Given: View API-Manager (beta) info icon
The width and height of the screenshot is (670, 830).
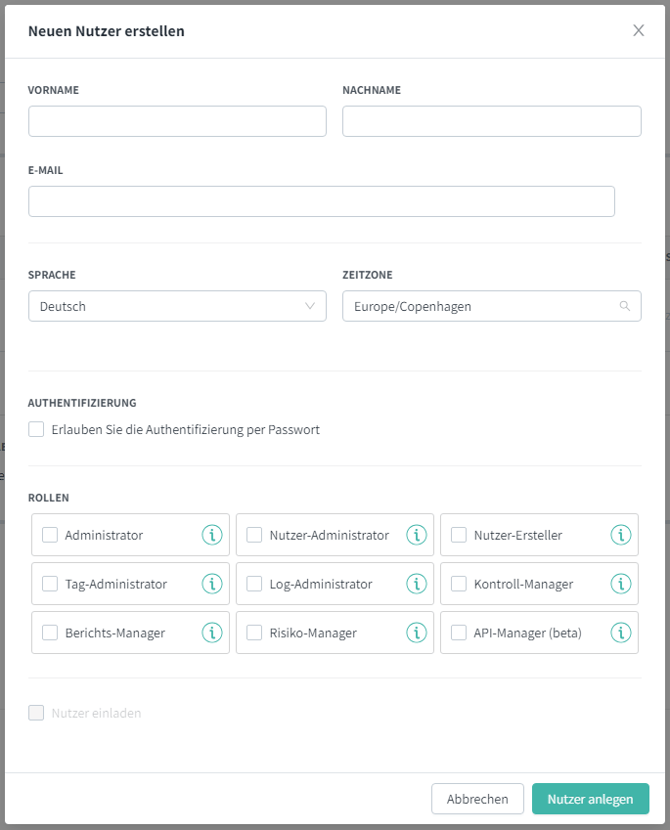Looking at the screenshot, I should pos(621,633).
